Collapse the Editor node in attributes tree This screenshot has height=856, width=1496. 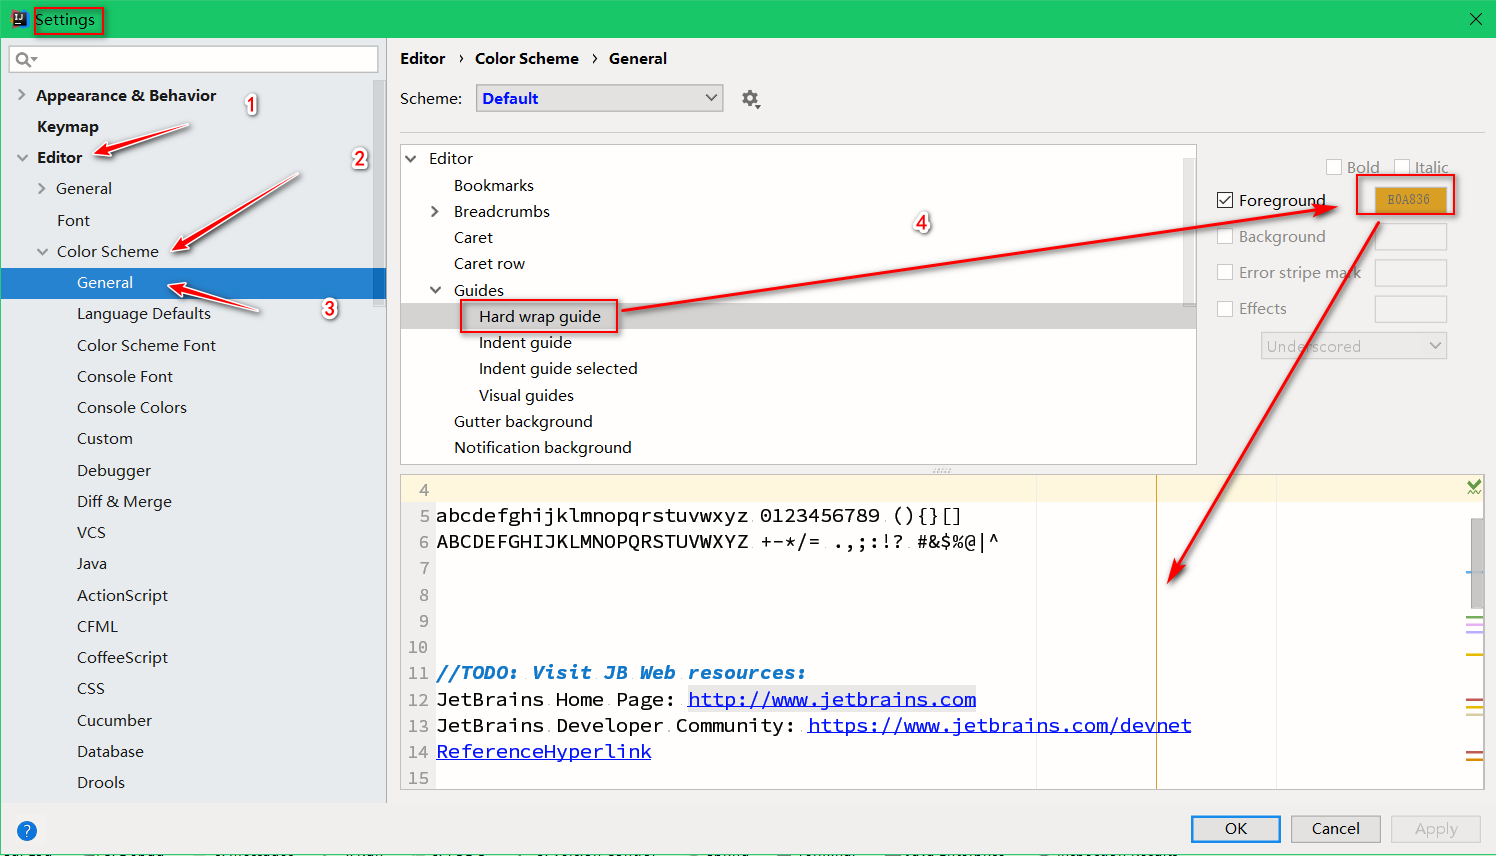410,158
